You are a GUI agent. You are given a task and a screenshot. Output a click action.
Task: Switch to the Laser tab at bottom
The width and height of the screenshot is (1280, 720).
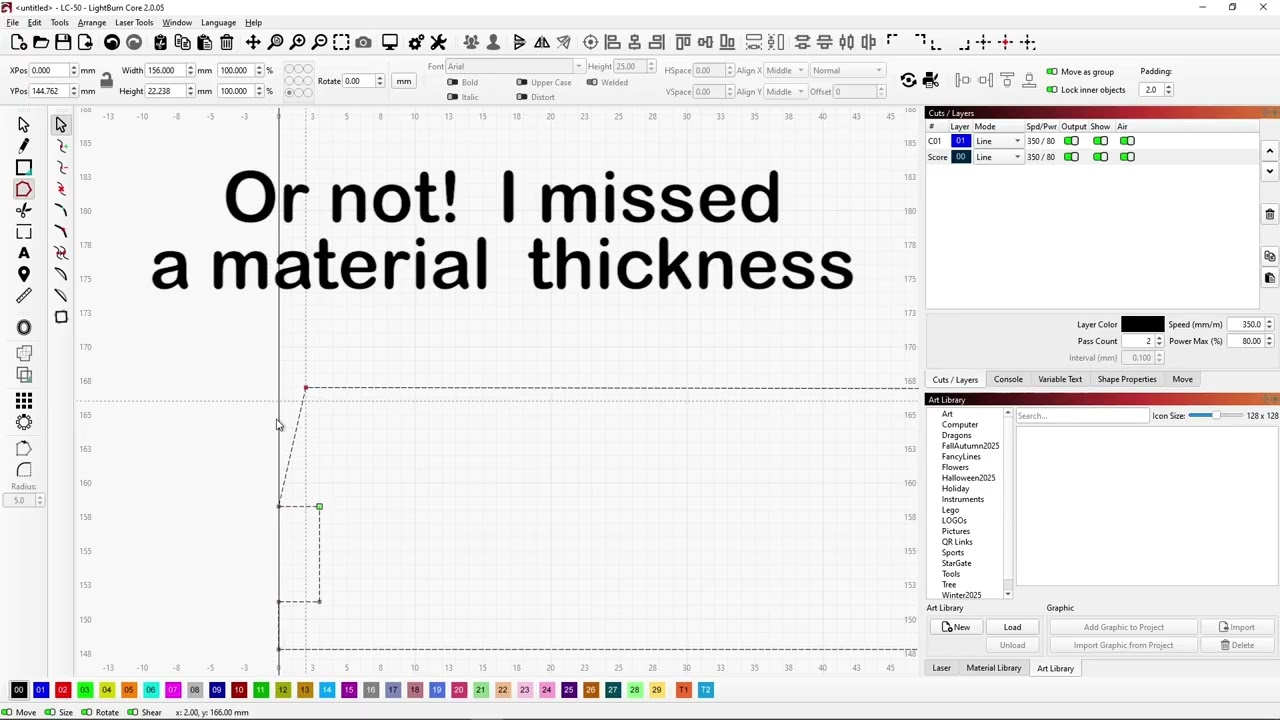pos(941,668)
